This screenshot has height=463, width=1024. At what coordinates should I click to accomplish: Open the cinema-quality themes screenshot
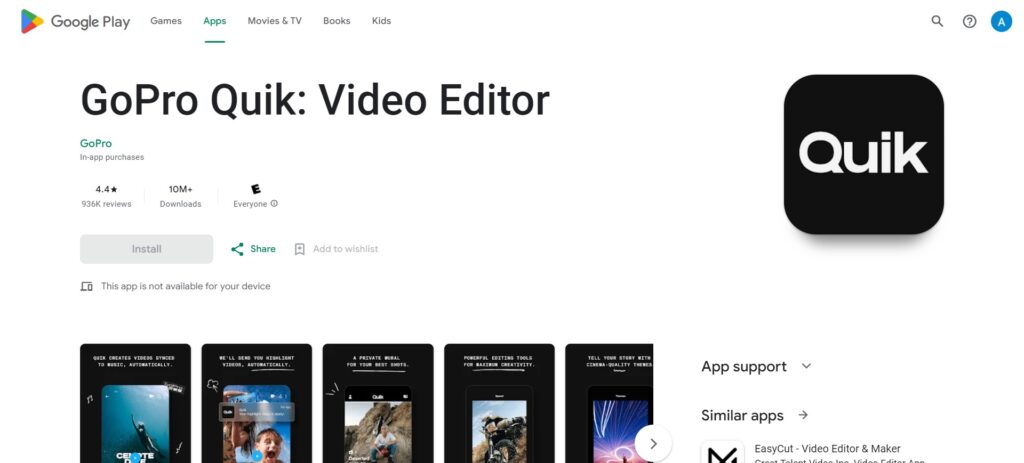tap(609, 403)
